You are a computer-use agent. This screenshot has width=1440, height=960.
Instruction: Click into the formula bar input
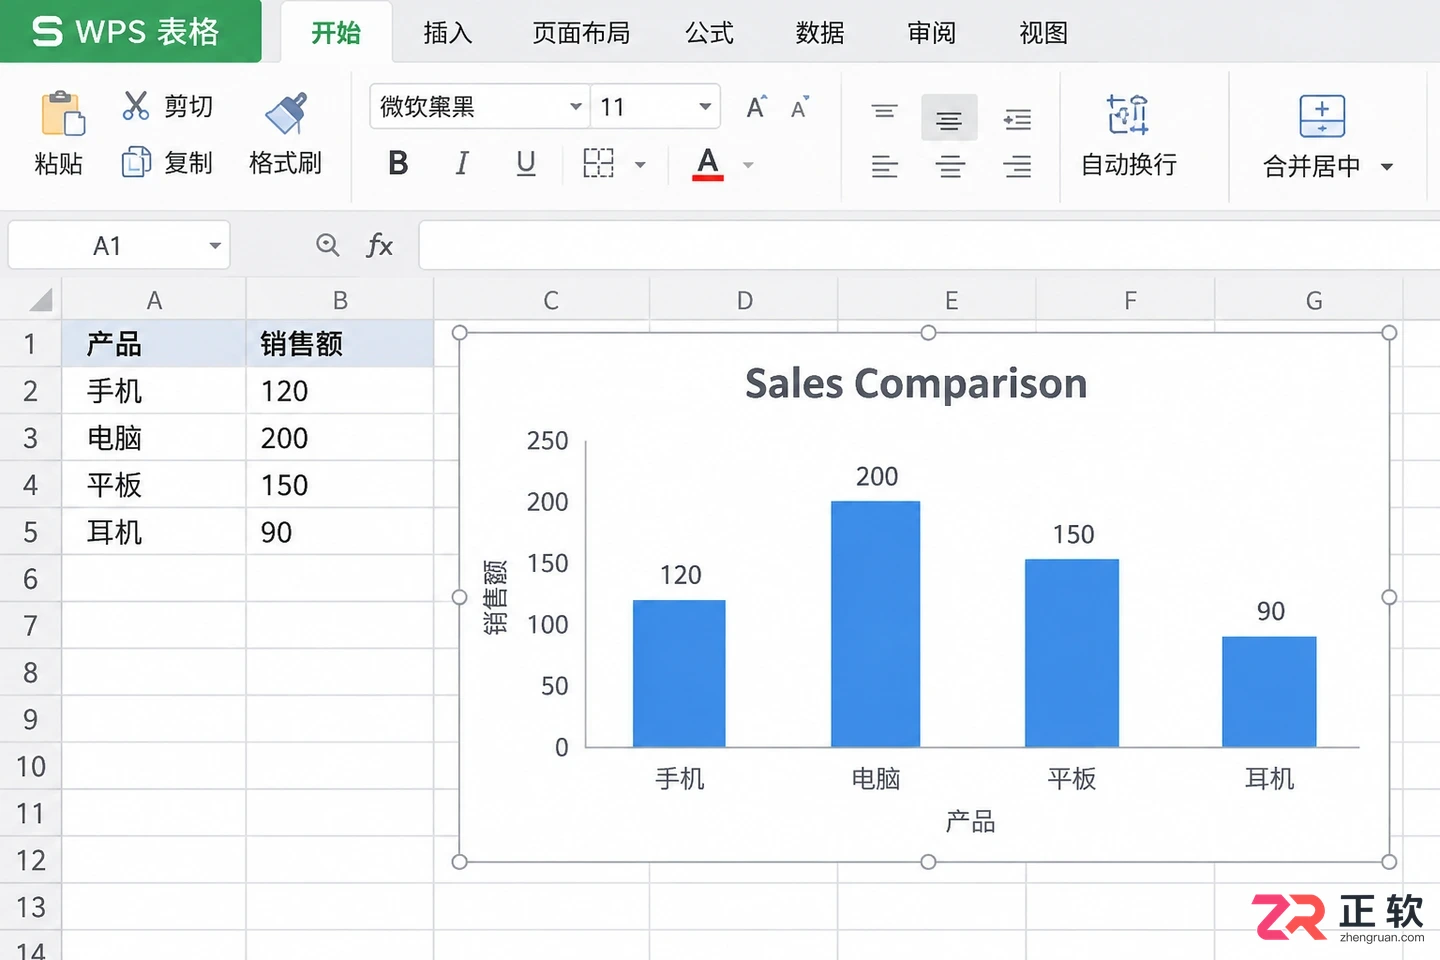[929, 246]
